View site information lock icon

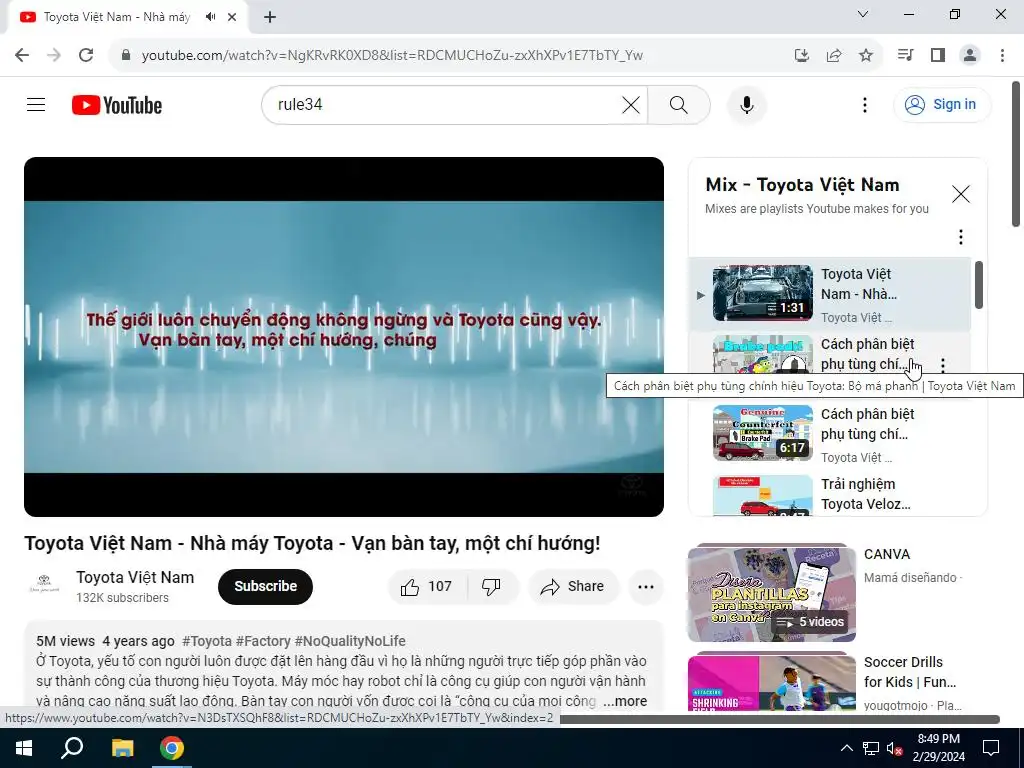point(126,55)
